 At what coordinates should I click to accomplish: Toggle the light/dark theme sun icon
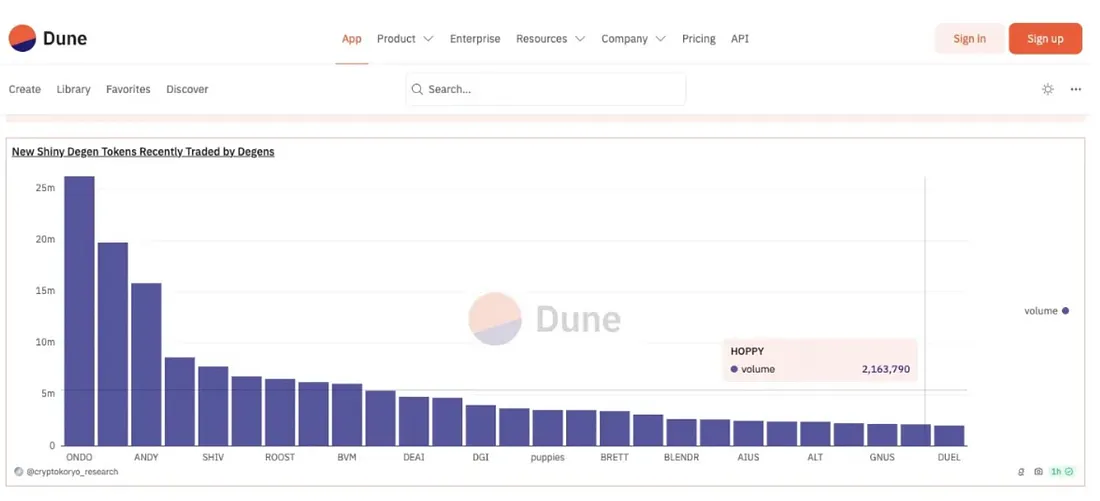tap(1047, 89)
